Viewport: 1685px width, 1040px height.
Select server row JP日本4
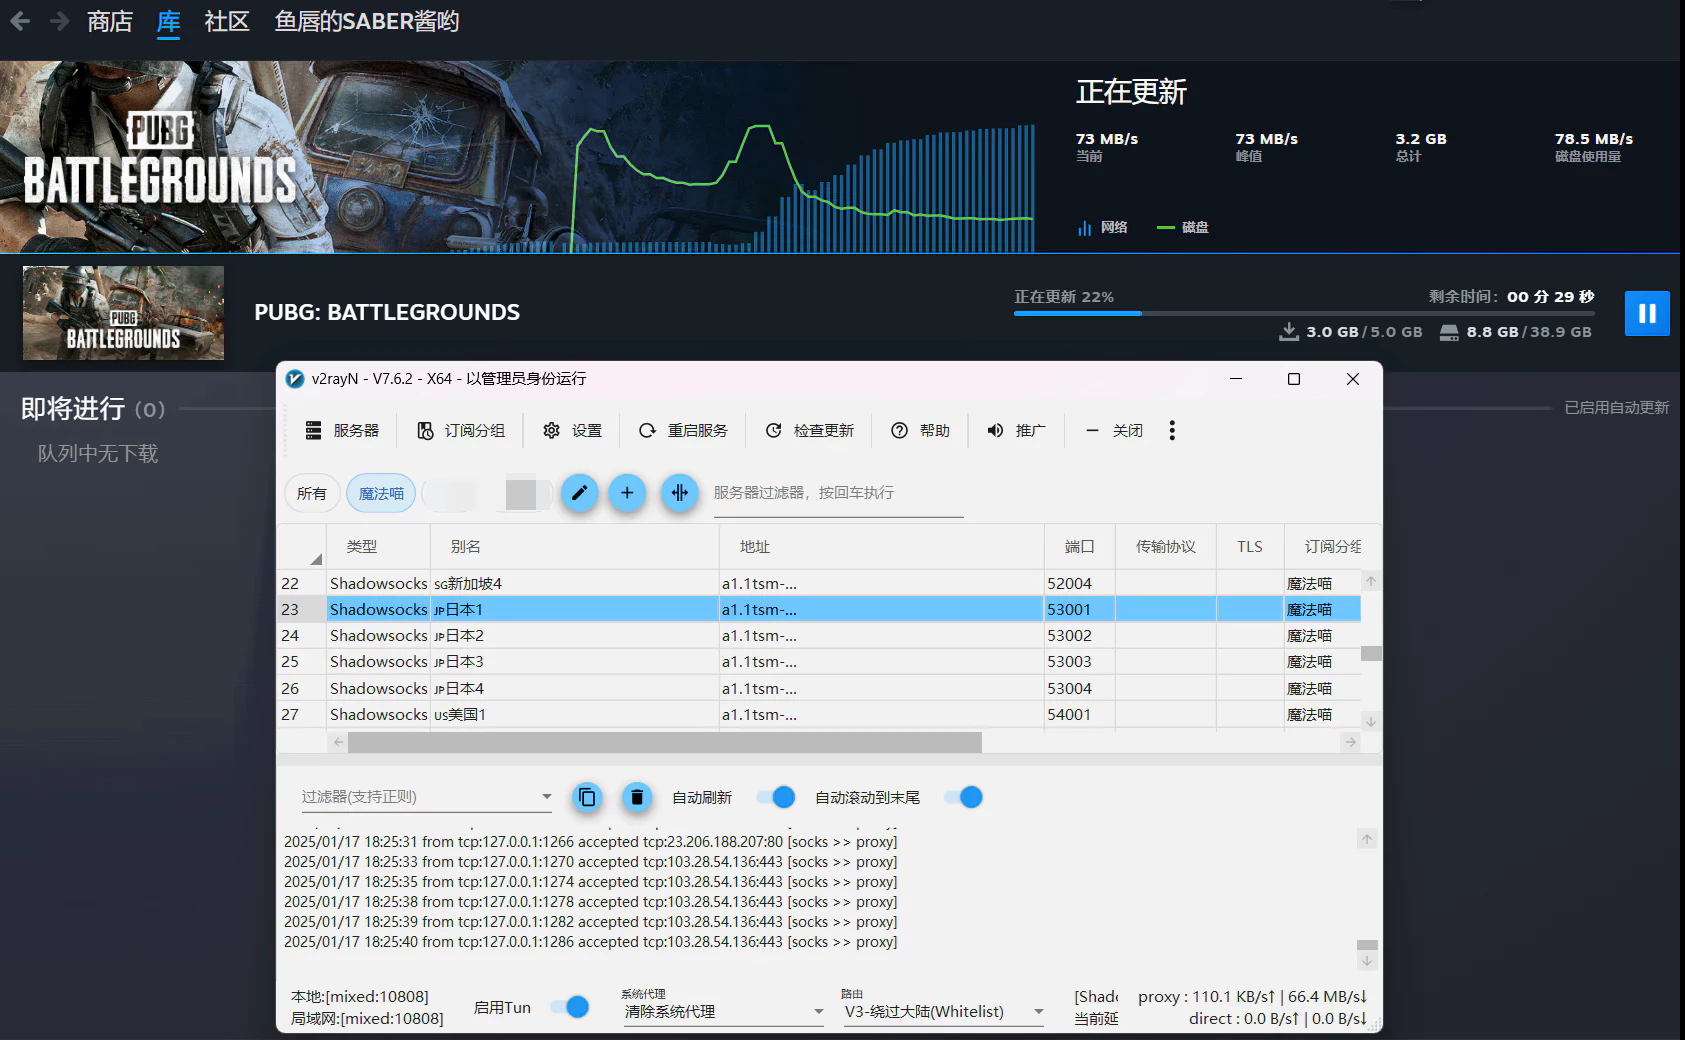point(819,688)
